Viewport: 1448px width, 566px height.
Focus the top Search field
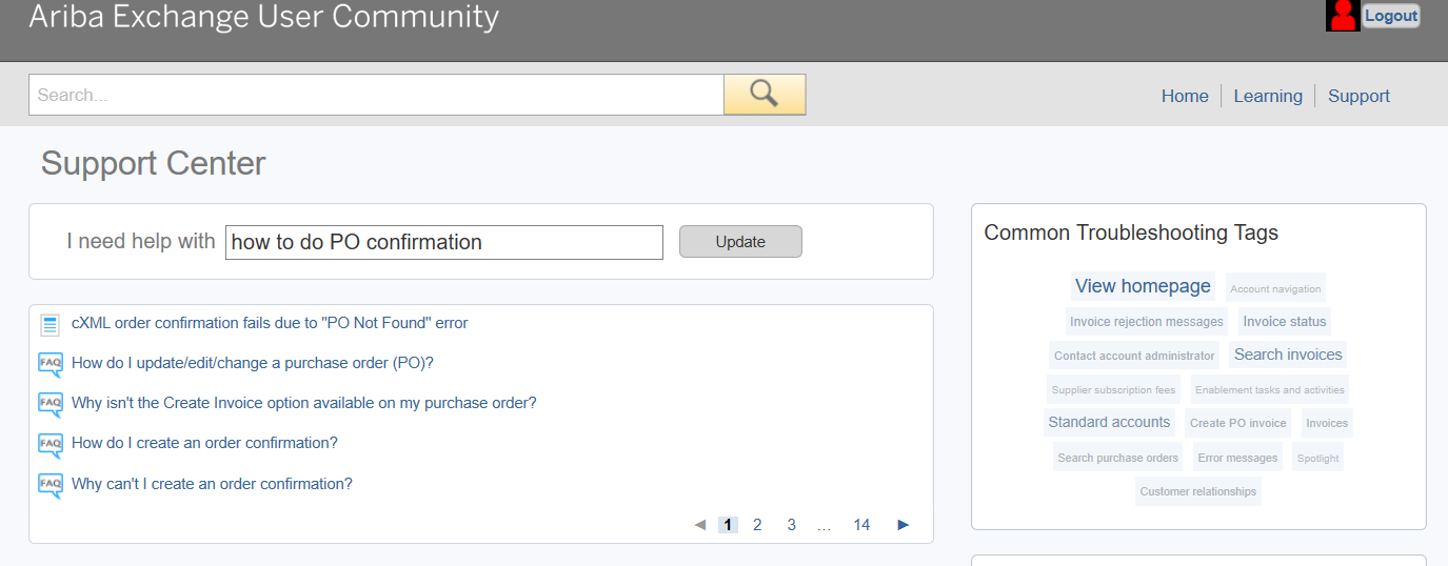pos(376,95)
